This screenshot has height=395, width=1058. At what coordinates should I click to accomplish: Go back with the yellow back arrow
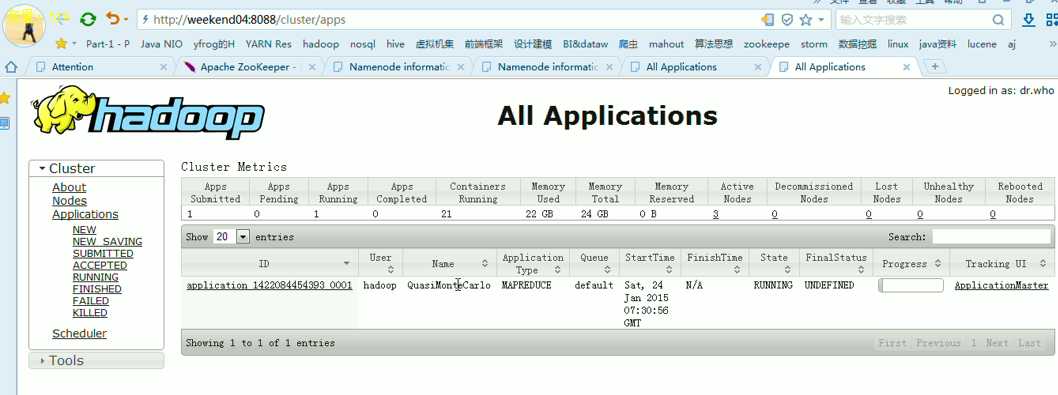coord(61,20)
